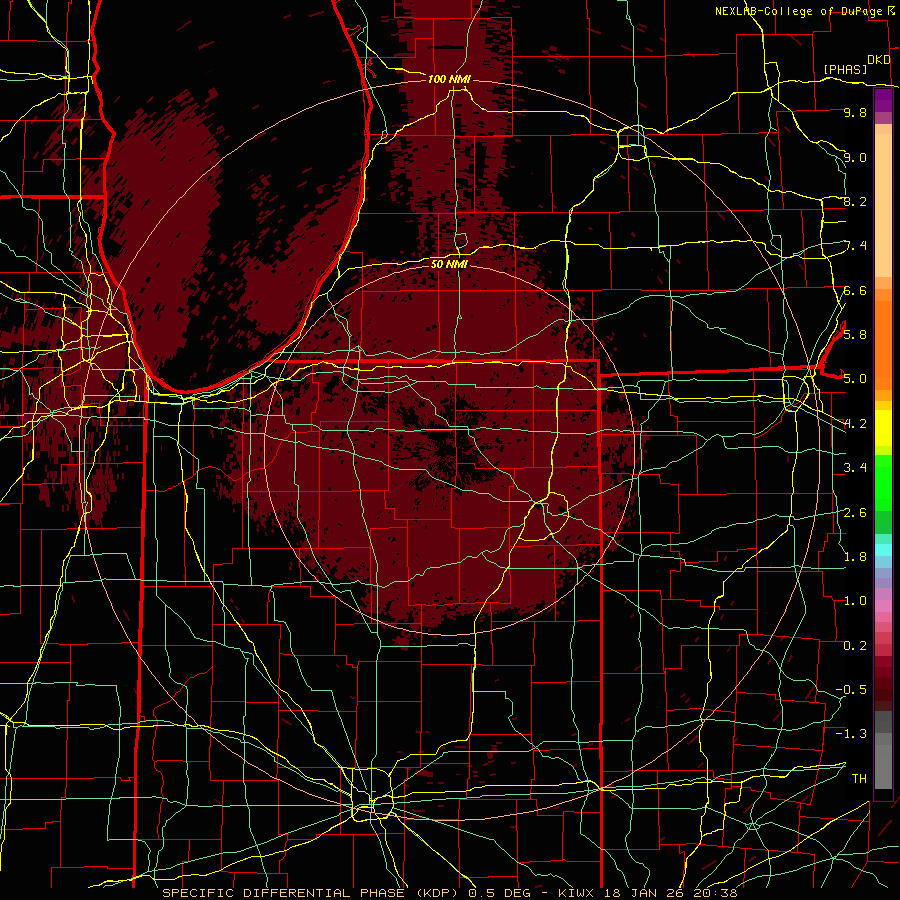
Task: Click the 5.8 legend value
Action: 855,335
